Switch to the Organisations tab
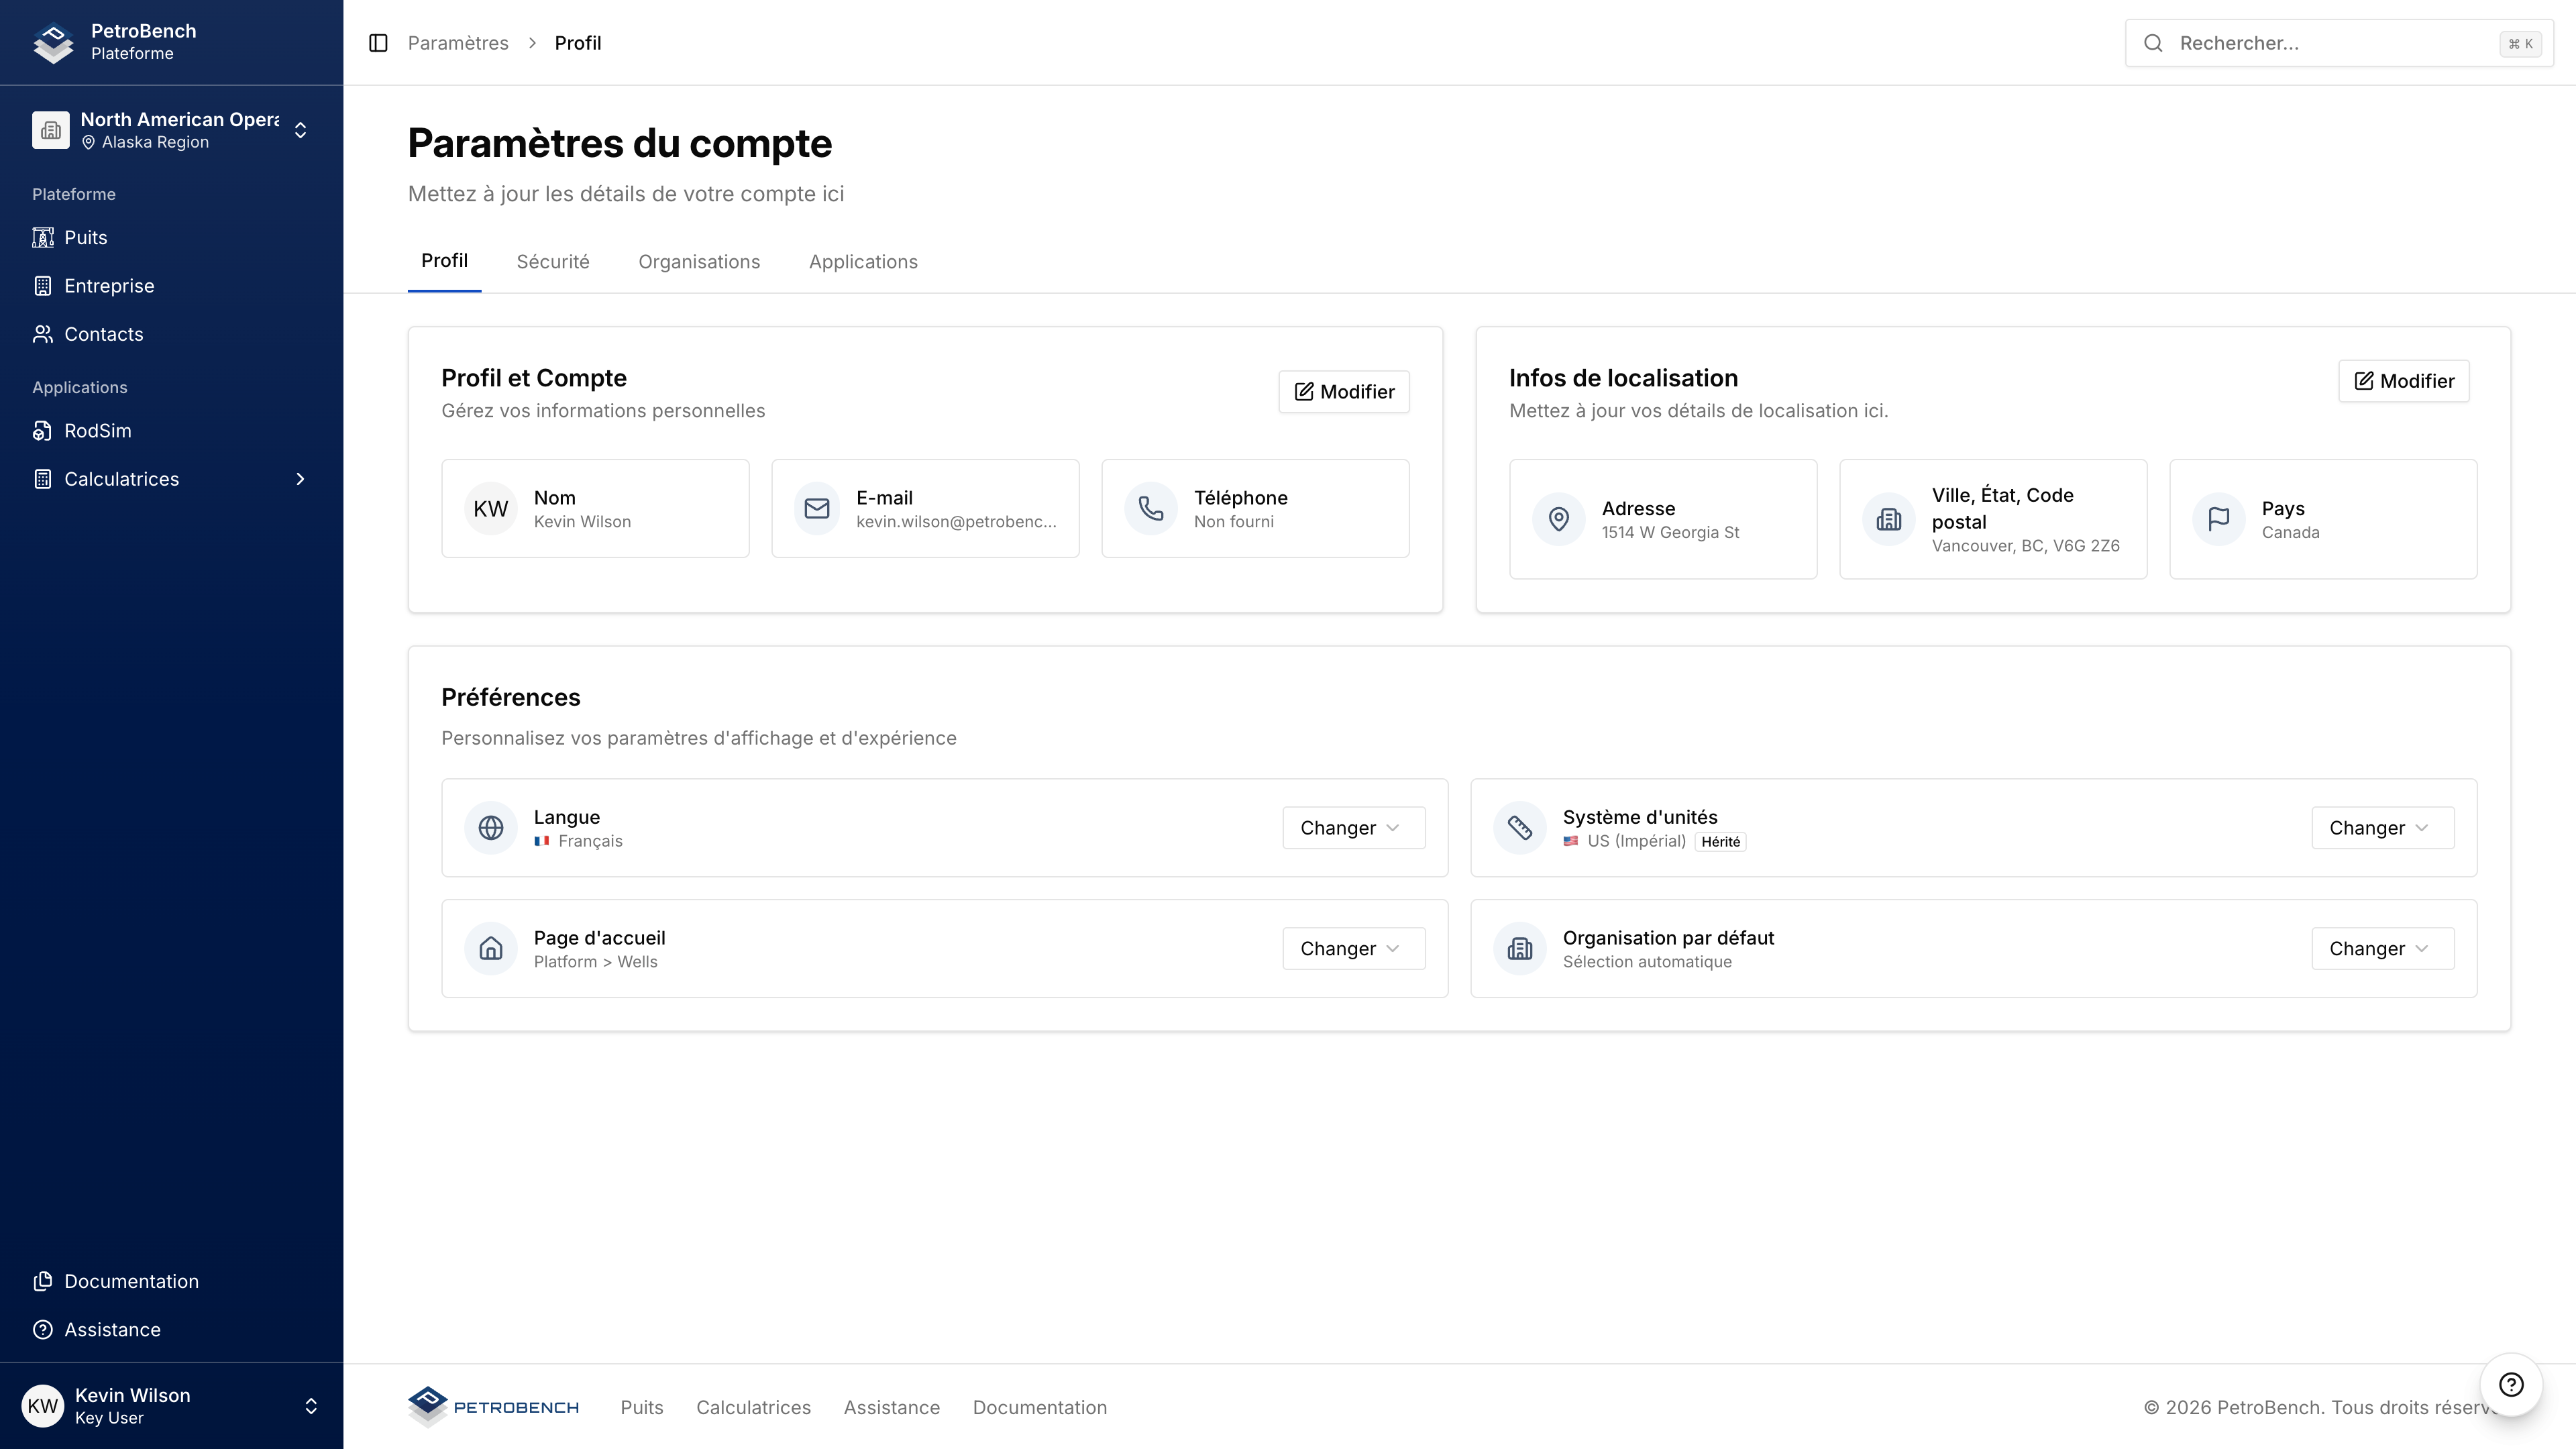Image resolution: width=2576 pixels, height=1449 pixels. pos(699,262)
